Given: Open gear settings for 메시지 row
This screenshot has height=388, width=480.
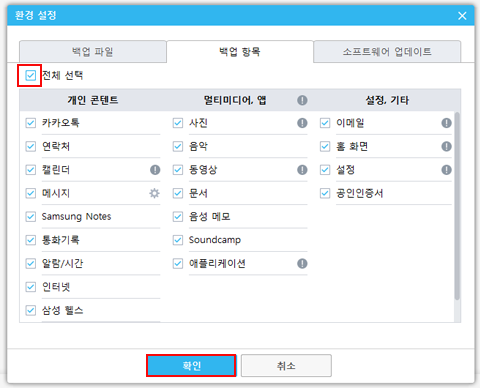Looking at the screenshot, I should pyautogui.click(x=154, y=193).
